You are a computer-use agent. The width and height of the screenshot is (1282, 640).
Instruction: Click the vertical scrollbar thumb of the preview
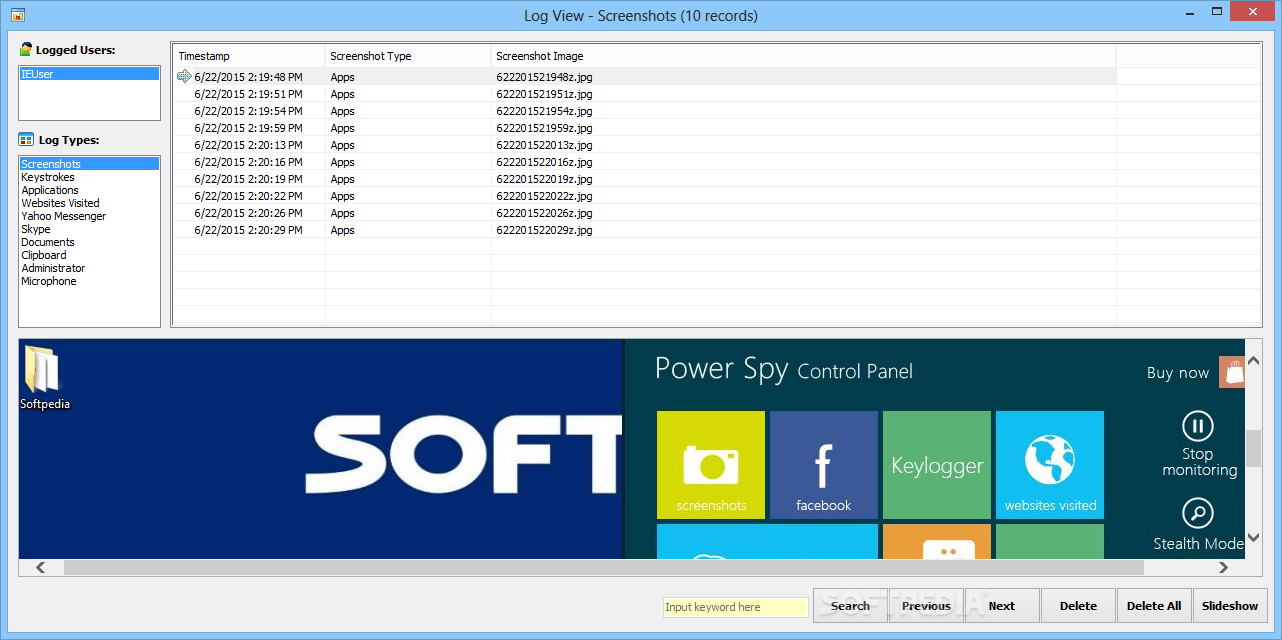point(1253,448)
